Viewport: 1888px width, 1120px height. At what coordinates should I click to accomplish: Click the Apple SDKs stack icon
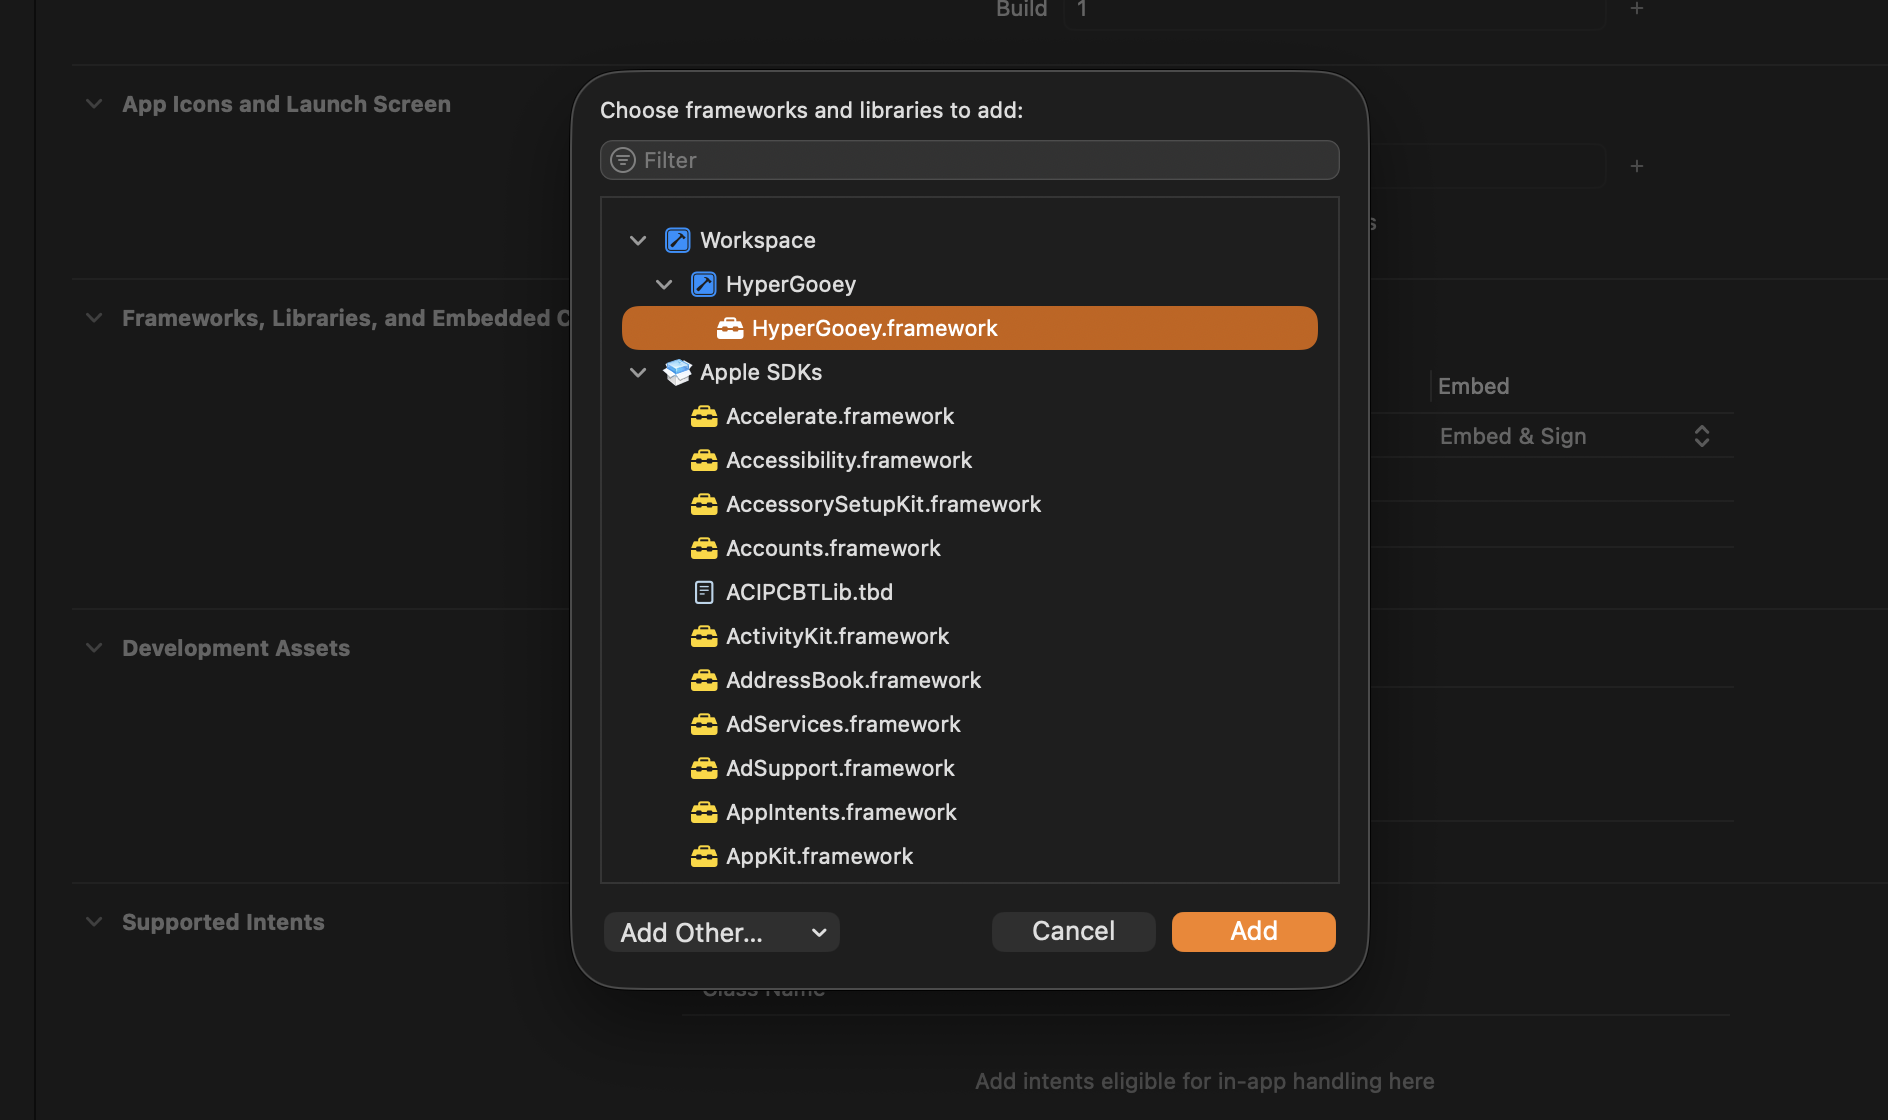coord(678,372)
